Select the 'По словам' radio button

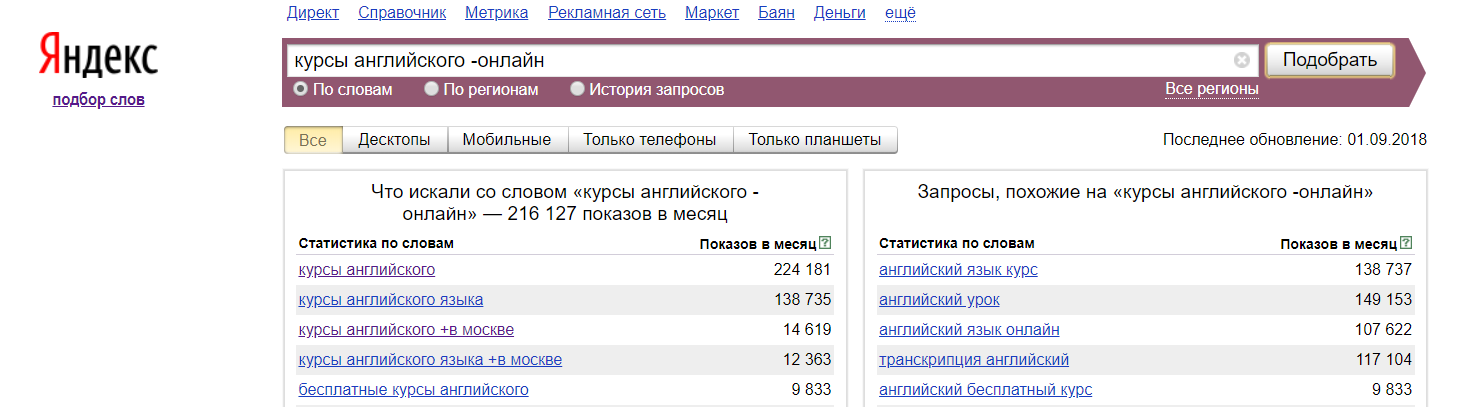pos(300,89)
